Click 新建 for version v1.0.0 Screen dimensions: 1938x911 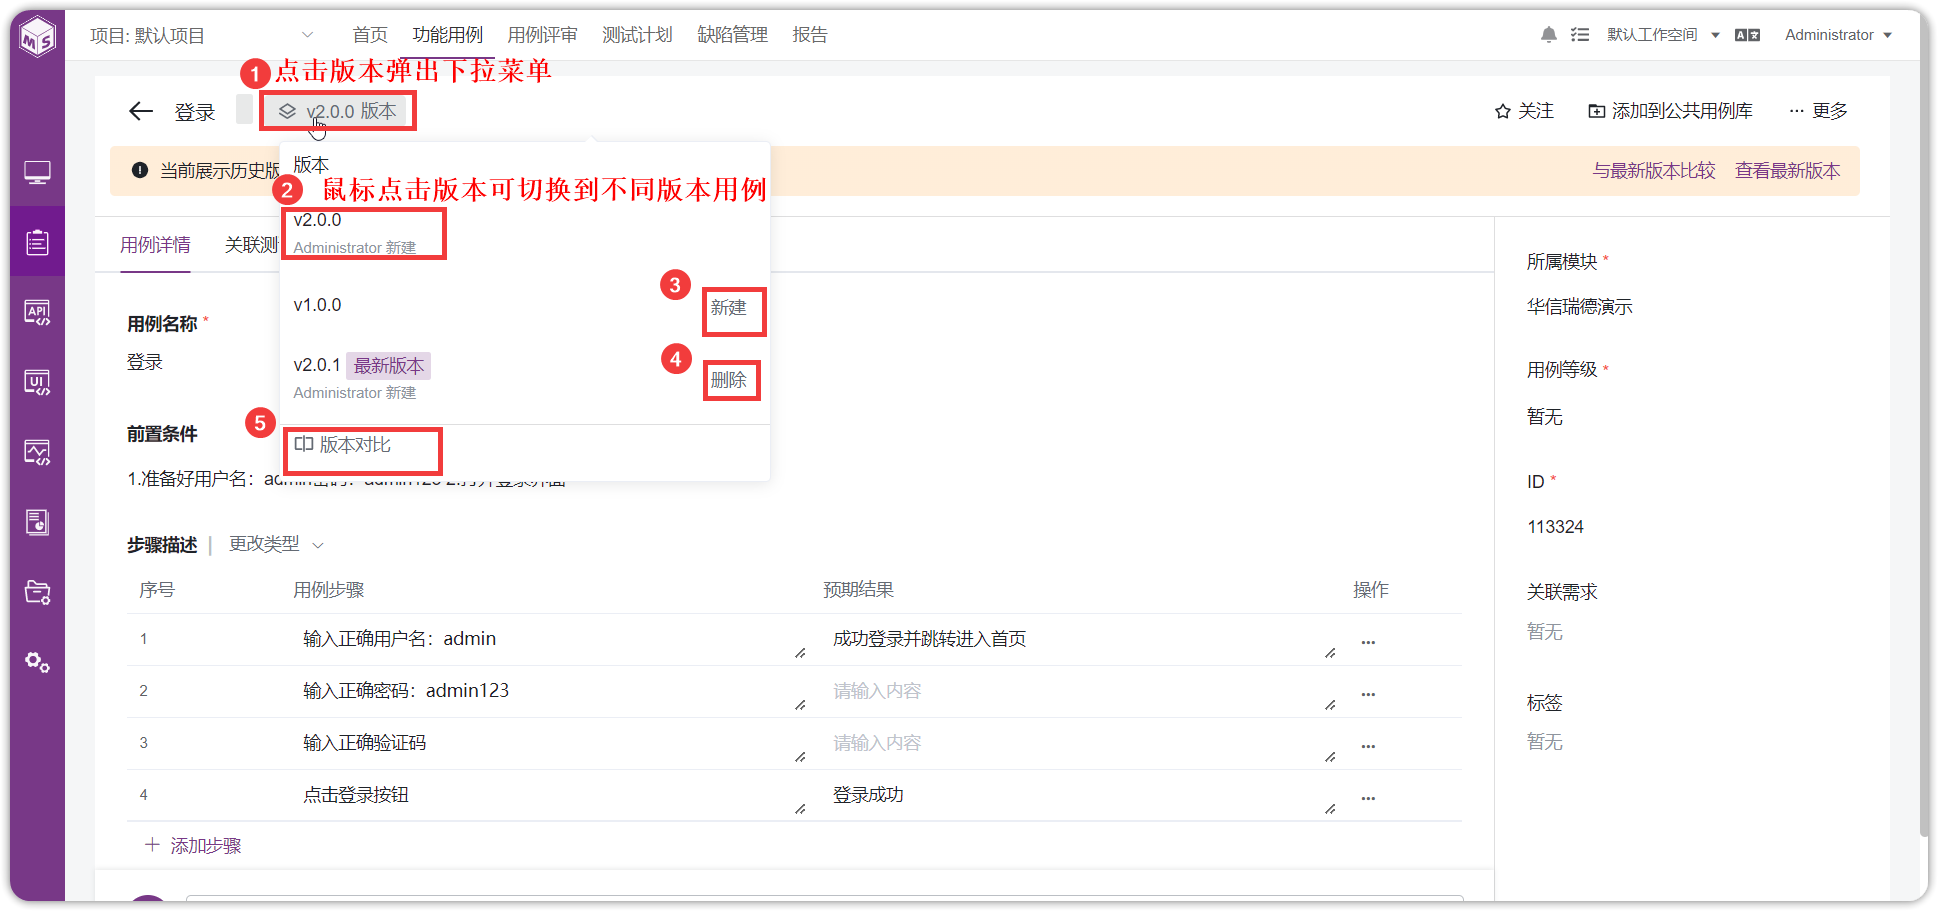pyautogui.click(x=729, y=308)
